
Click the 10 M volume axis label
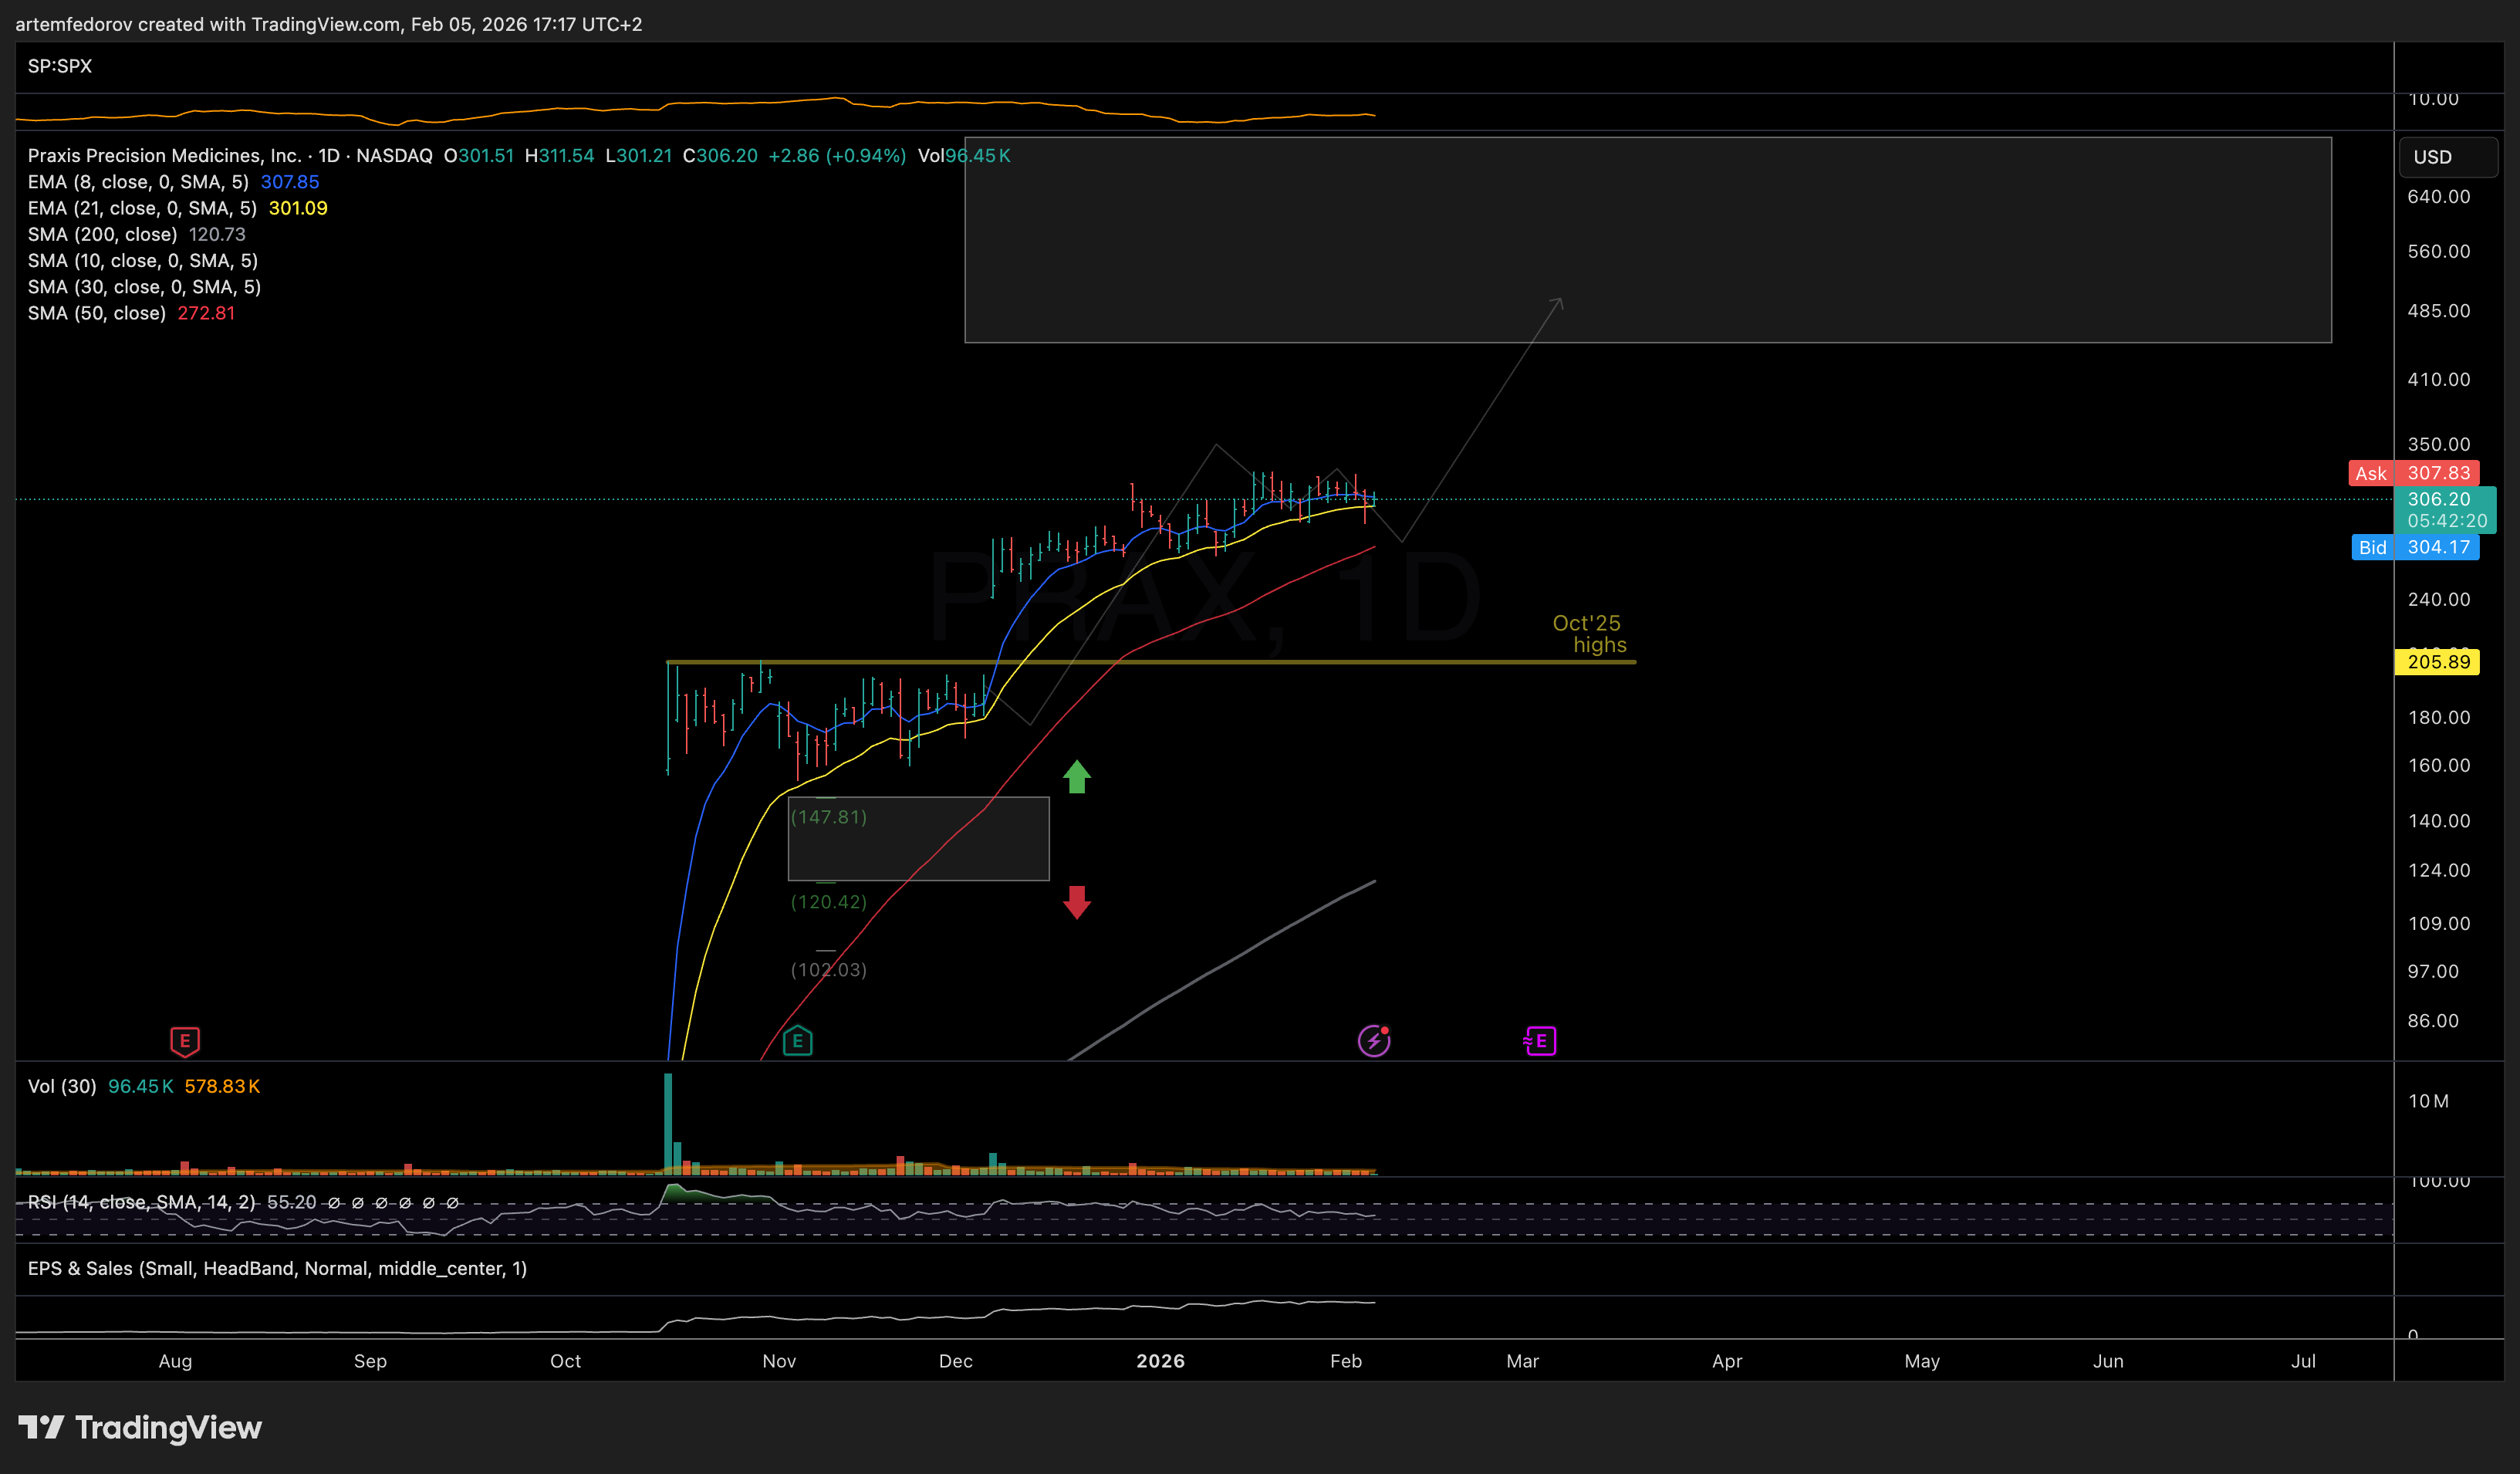[x=2429, y=1101]
